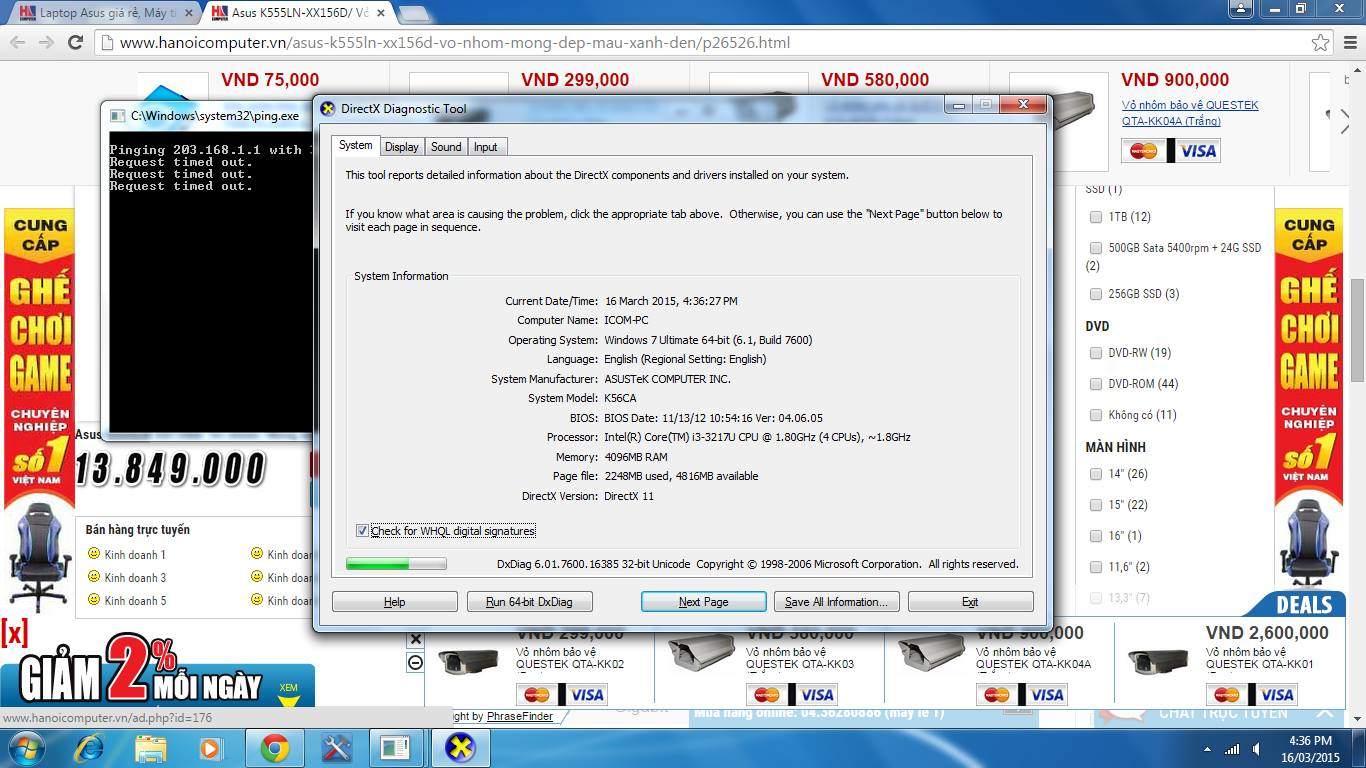Image resolution: width=1366 pixels, height=768 pixels.
Task: Click the browser vertical scrollbar
Action: (x=1357, y=328)
